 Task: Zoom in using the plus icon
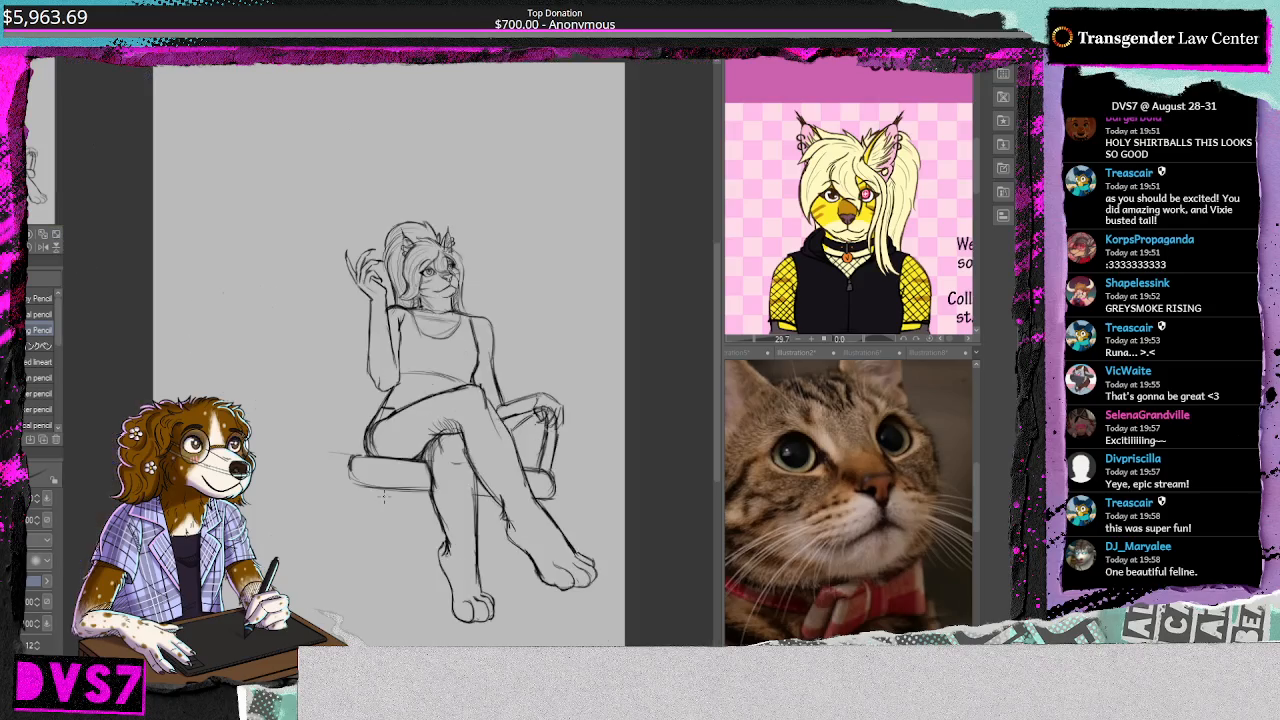pos(811,340)
